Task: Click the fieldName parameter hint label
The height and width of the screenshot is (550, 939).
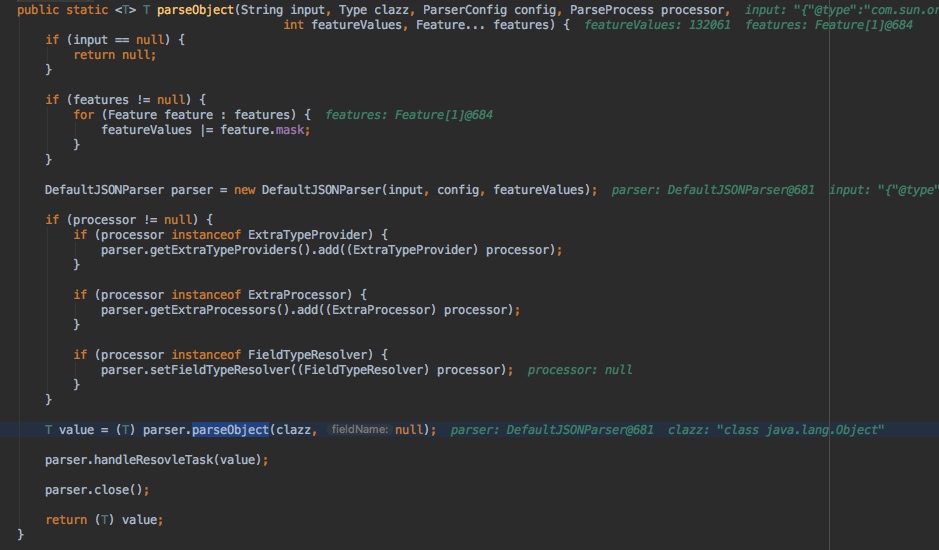Action: tap(359, 430)
